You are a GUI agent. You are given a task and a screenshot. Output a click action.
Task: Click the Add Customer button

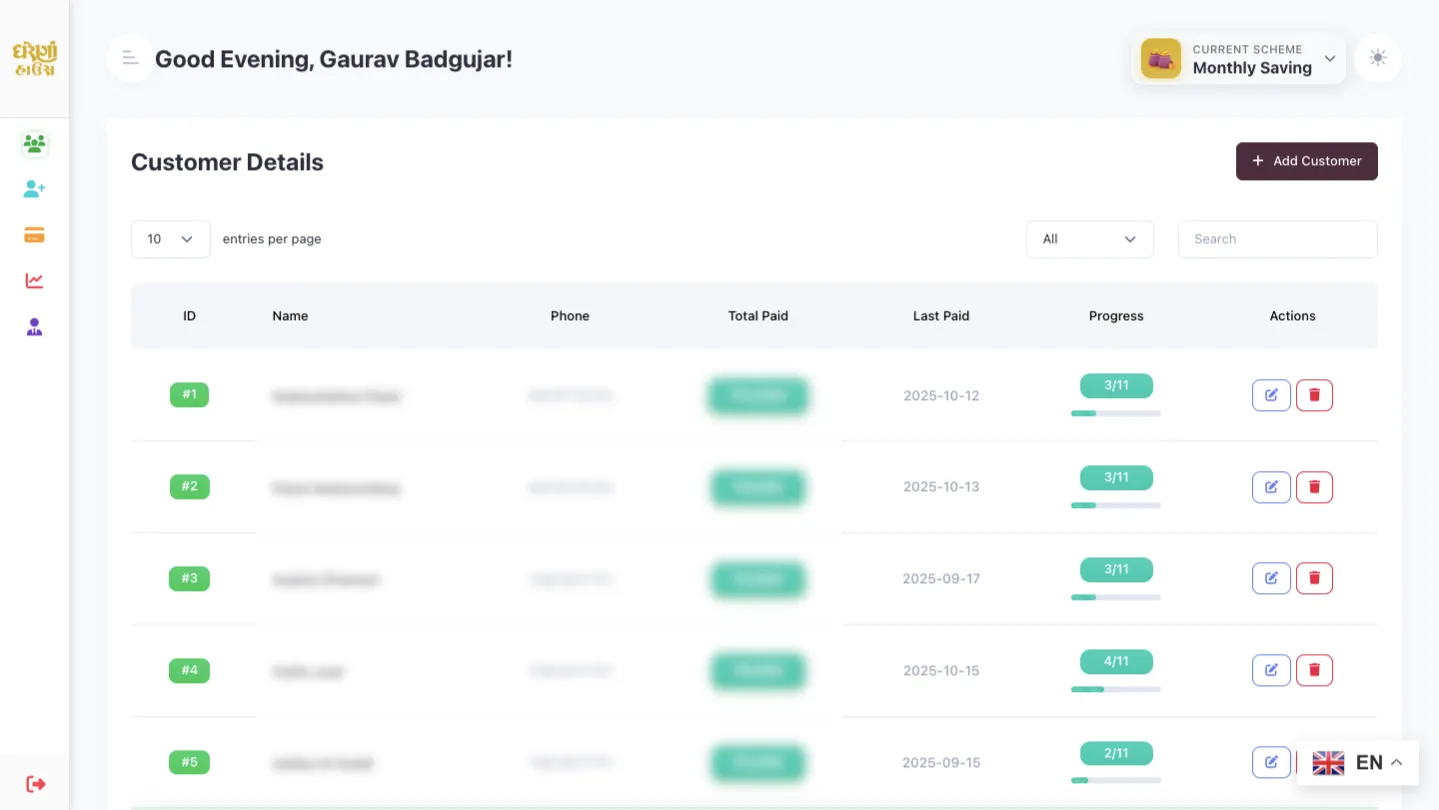pos(1306,161)
